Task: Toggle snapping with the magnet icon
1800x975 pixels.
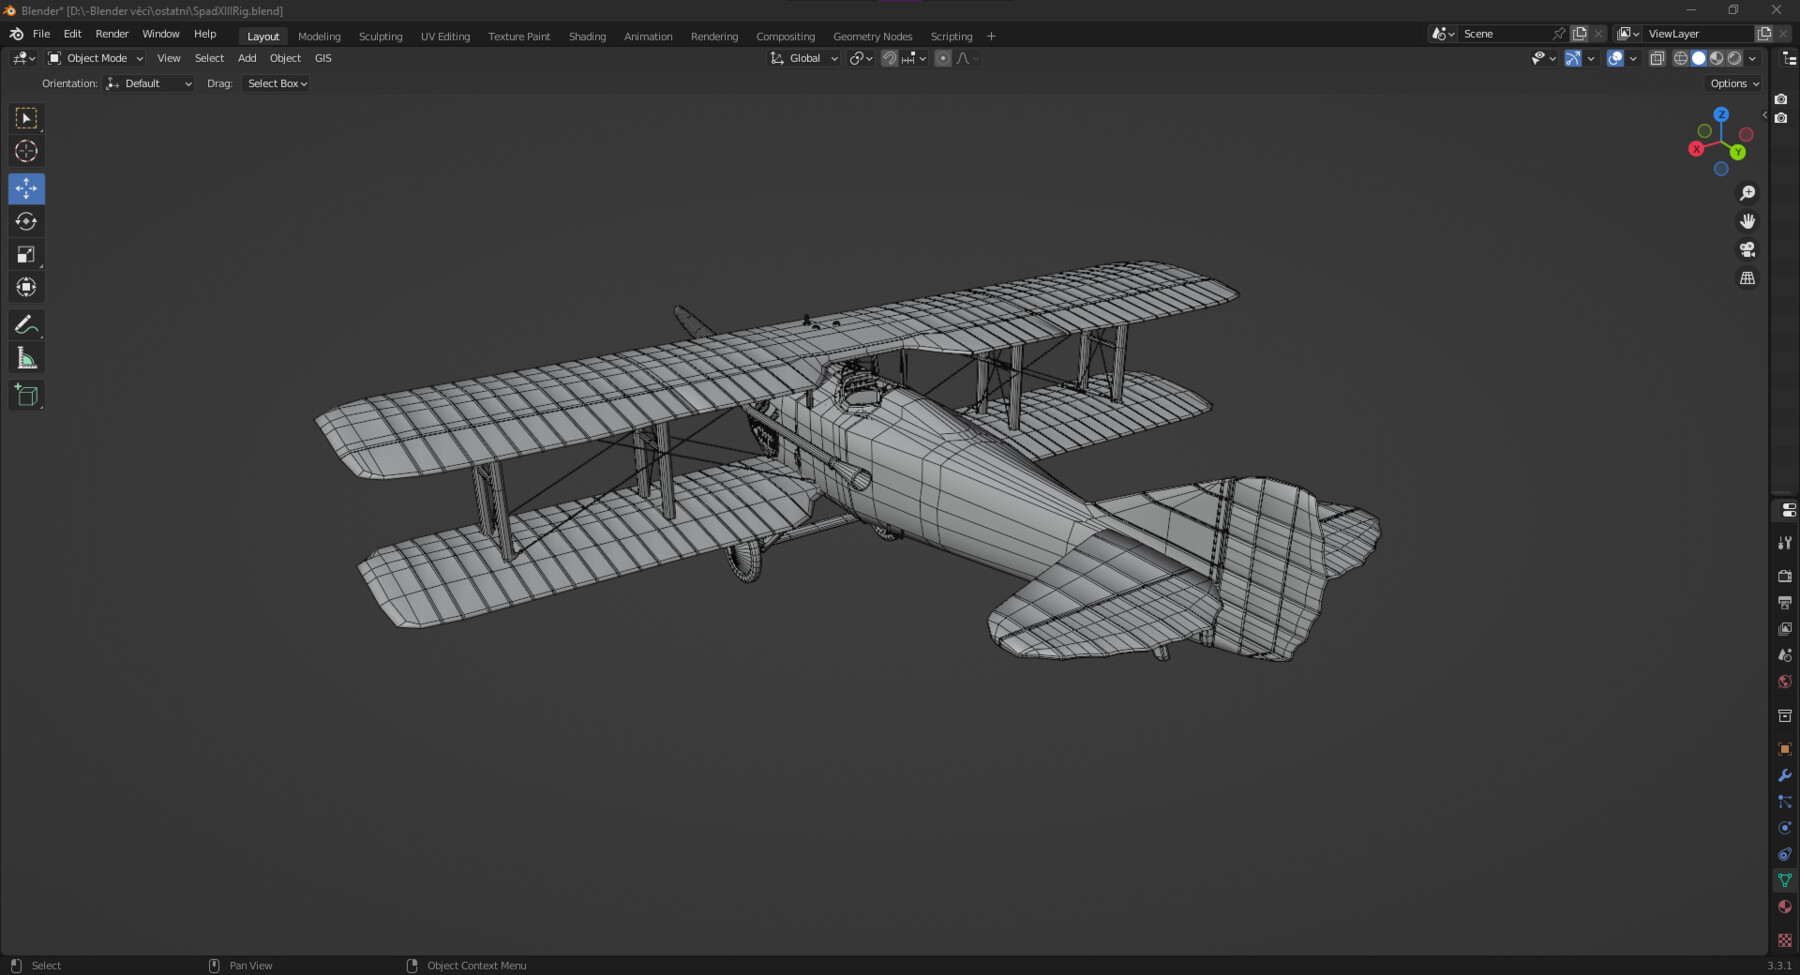Action: point(888,58)
